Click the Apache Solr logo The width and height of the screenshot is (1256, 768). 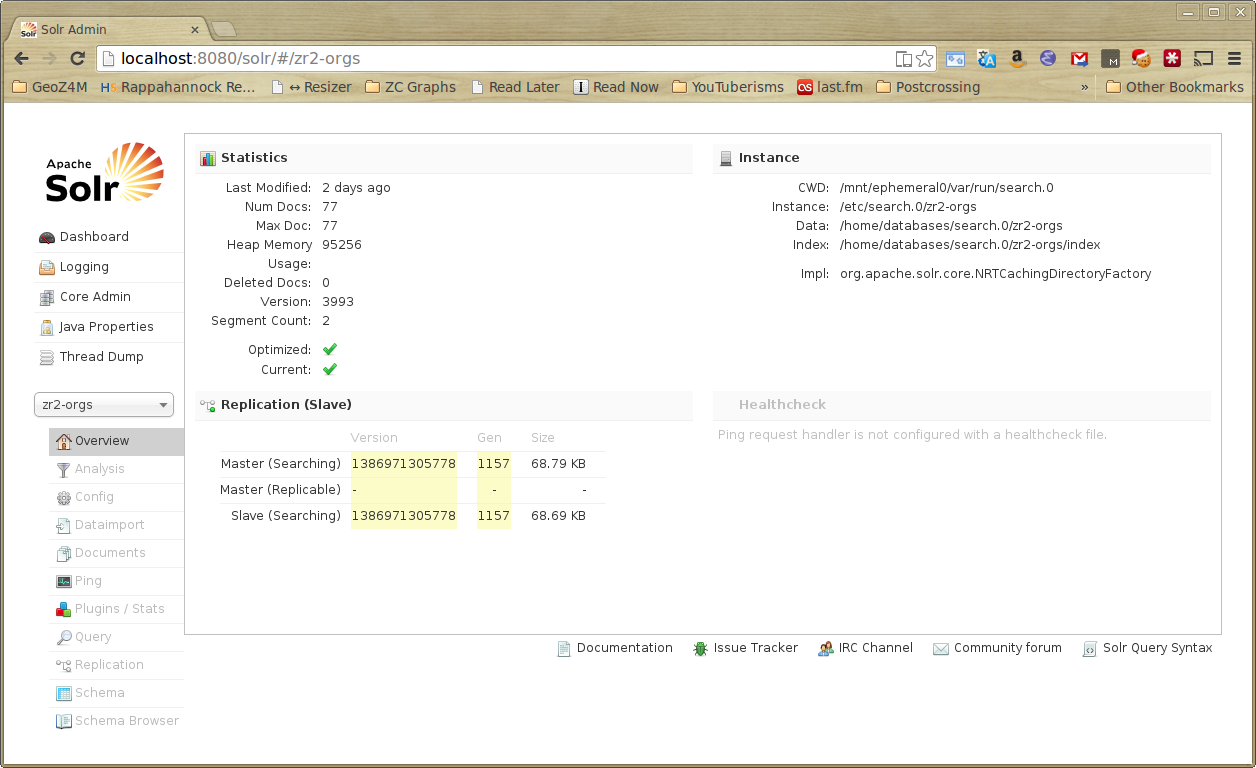pos(105,173)
